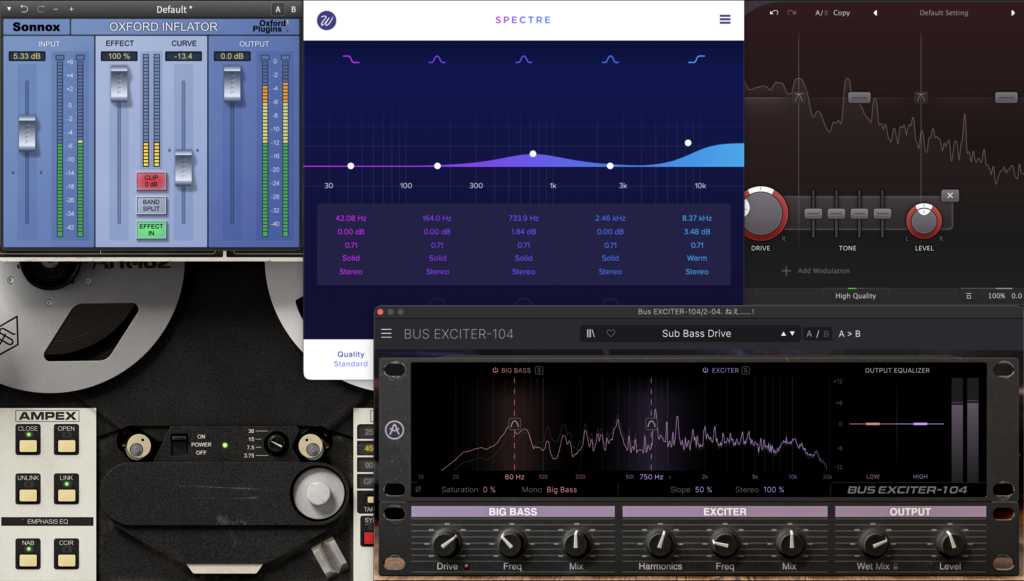Image resolution: width=1024 pixels, height=581 pixels.
Task: Toggle the BAND SPLIT button on Inflator
Action: (x=151, y=206)
